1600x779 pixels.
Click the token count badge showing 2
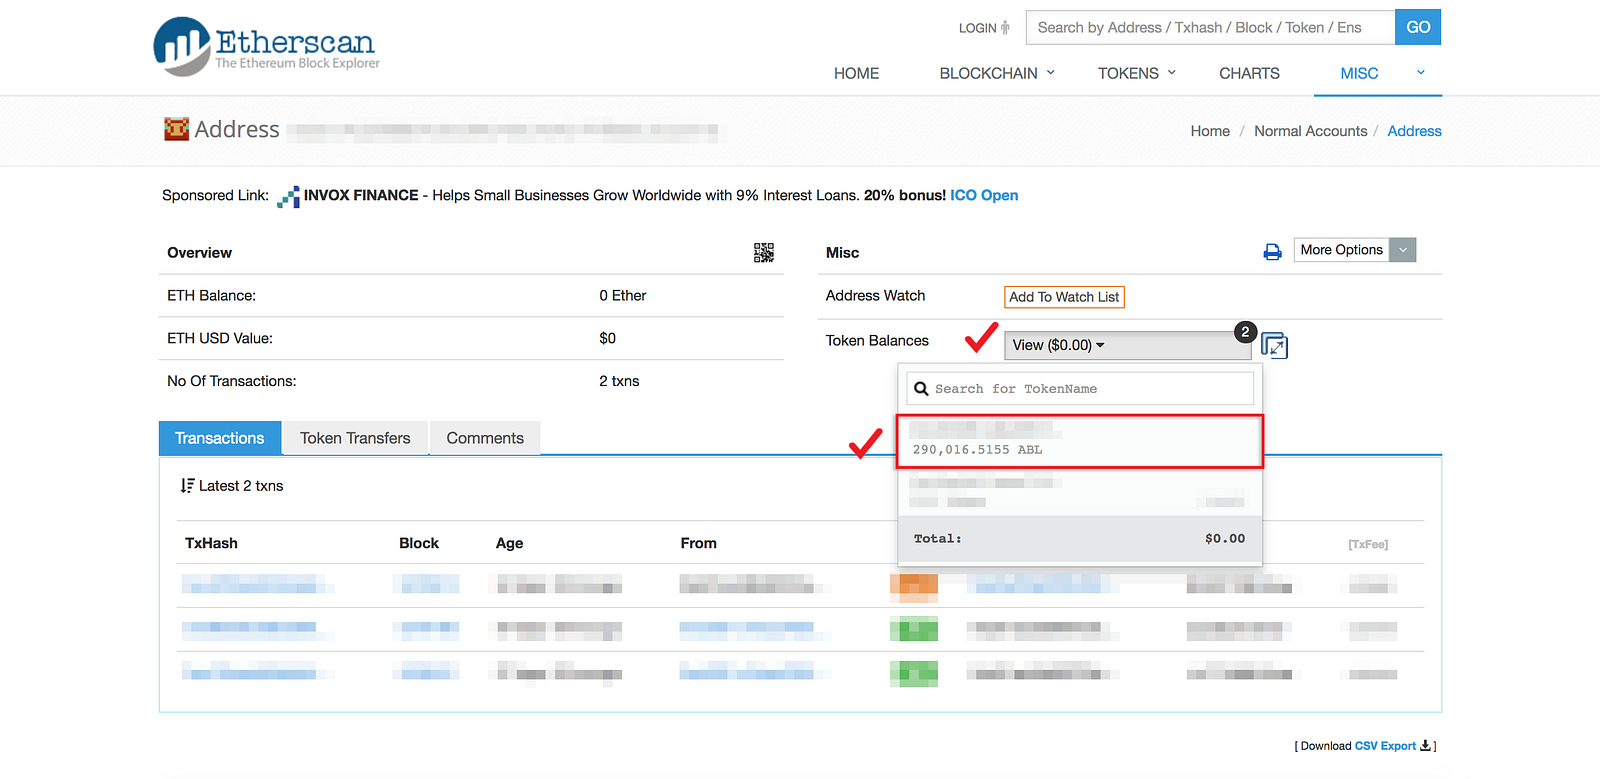coord(1245,332)
